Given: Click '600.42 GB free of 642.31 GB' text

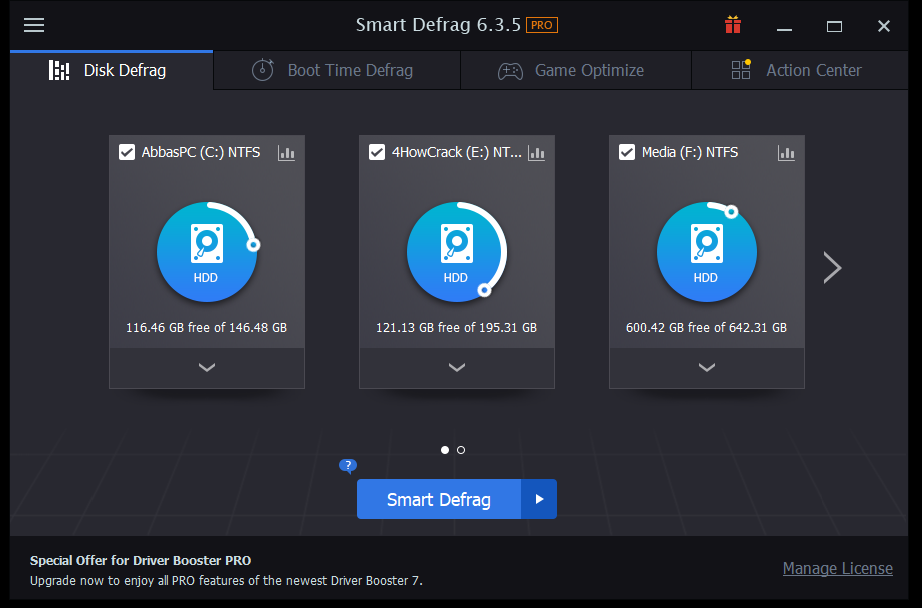Looking at the screenshot, I should [x=706, y=328].
